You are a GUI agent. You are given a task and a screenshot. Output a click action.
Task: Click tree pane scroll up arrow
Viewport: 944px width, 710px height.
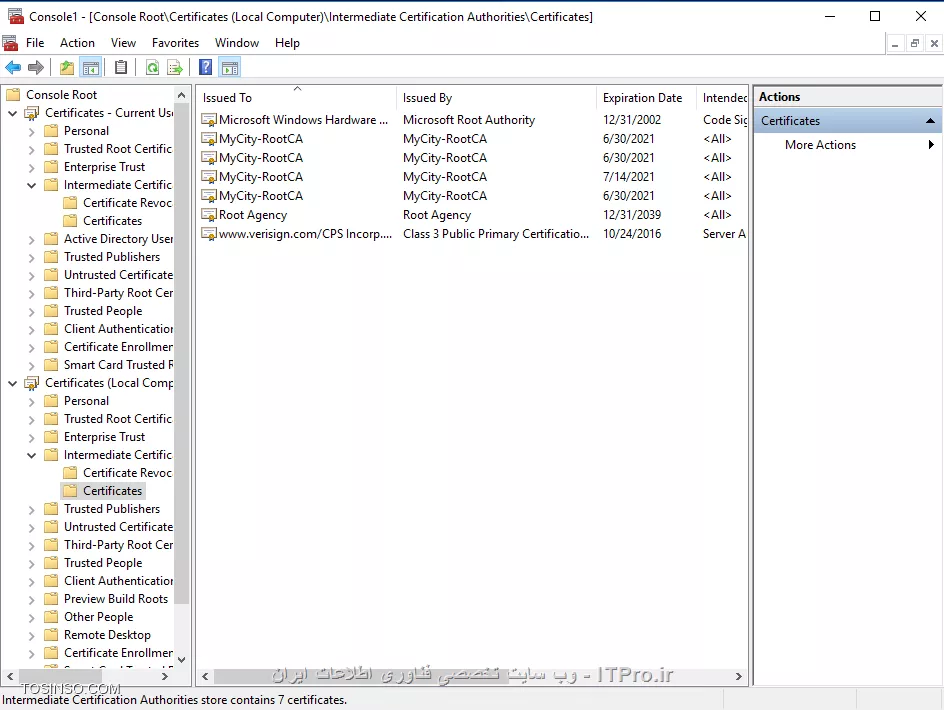point(181,95)
